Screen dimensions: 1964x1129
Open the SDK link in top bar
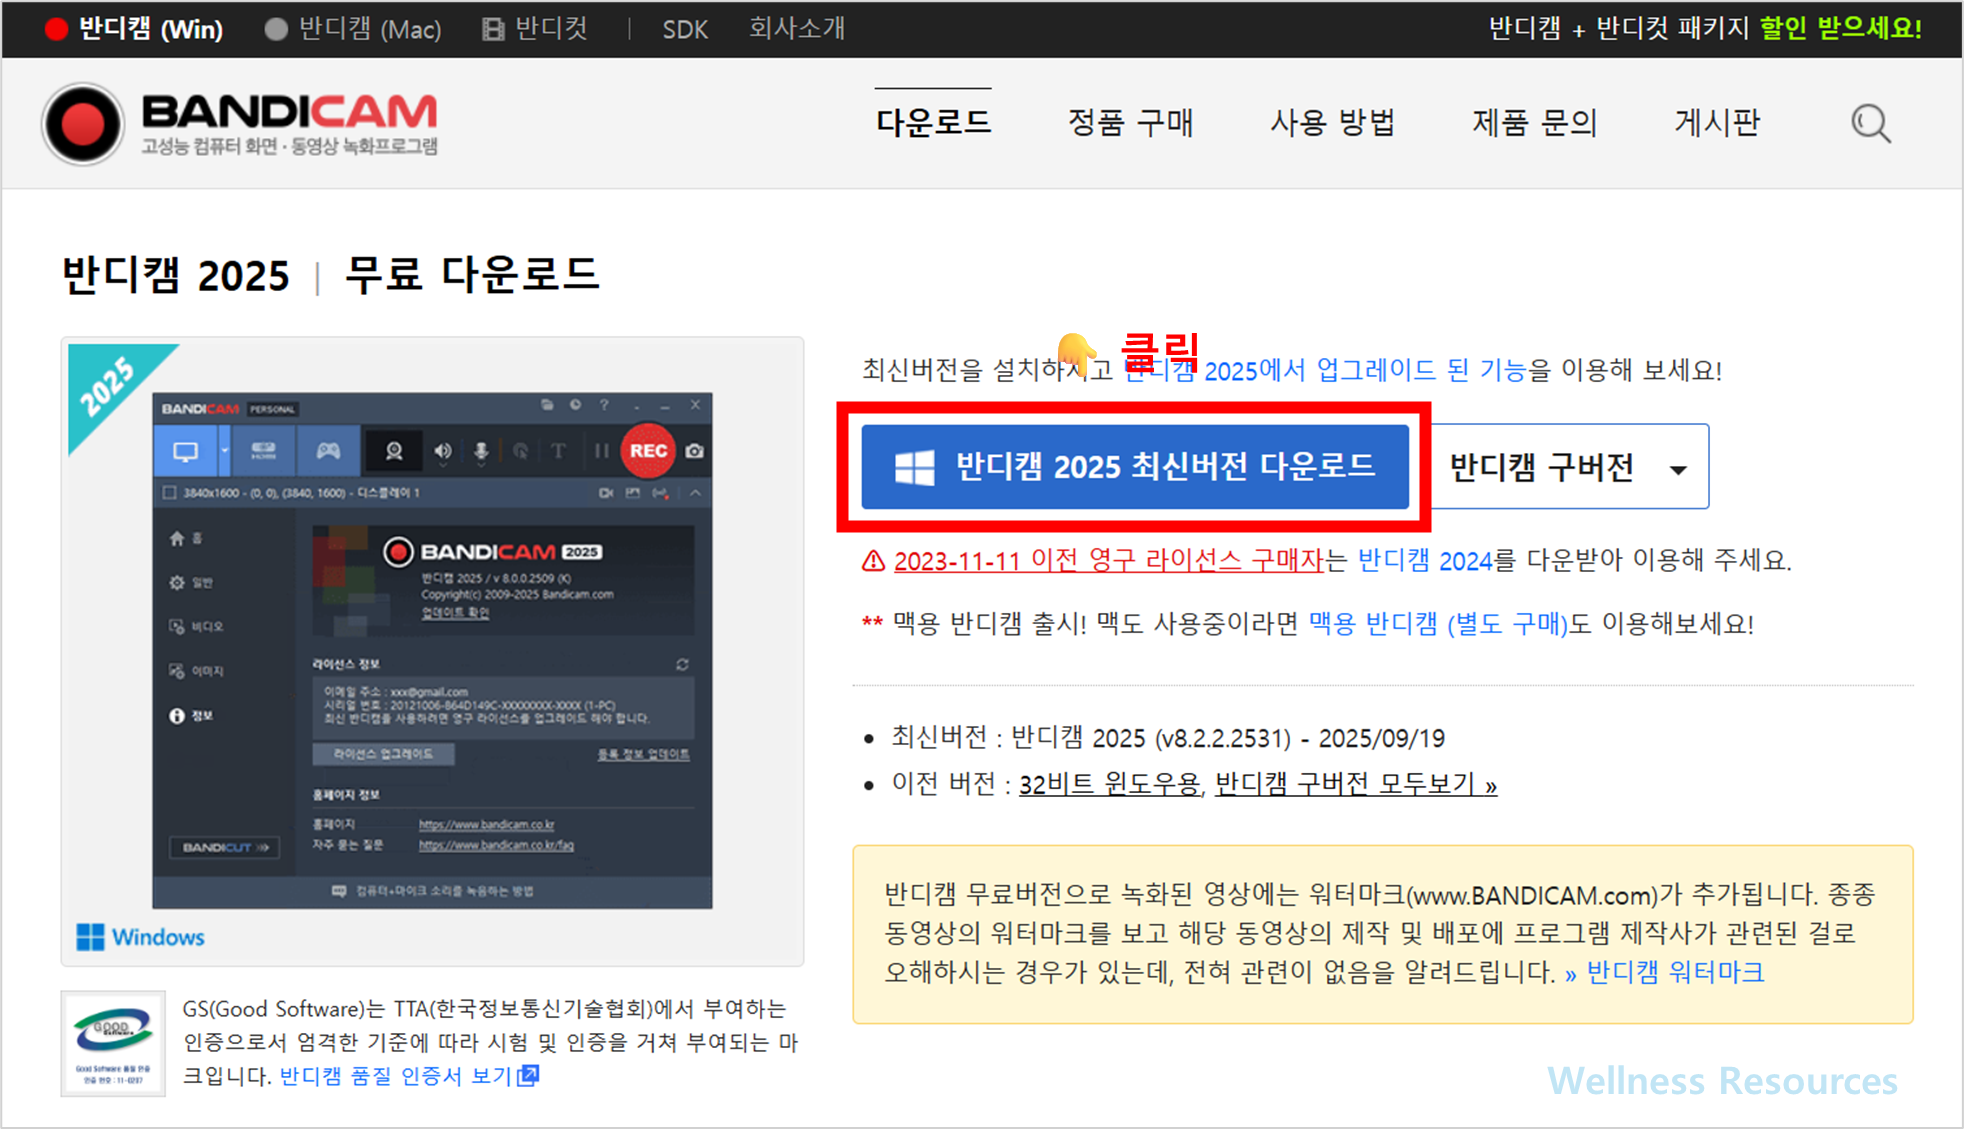pyautogui.click(x=685, y=29)
